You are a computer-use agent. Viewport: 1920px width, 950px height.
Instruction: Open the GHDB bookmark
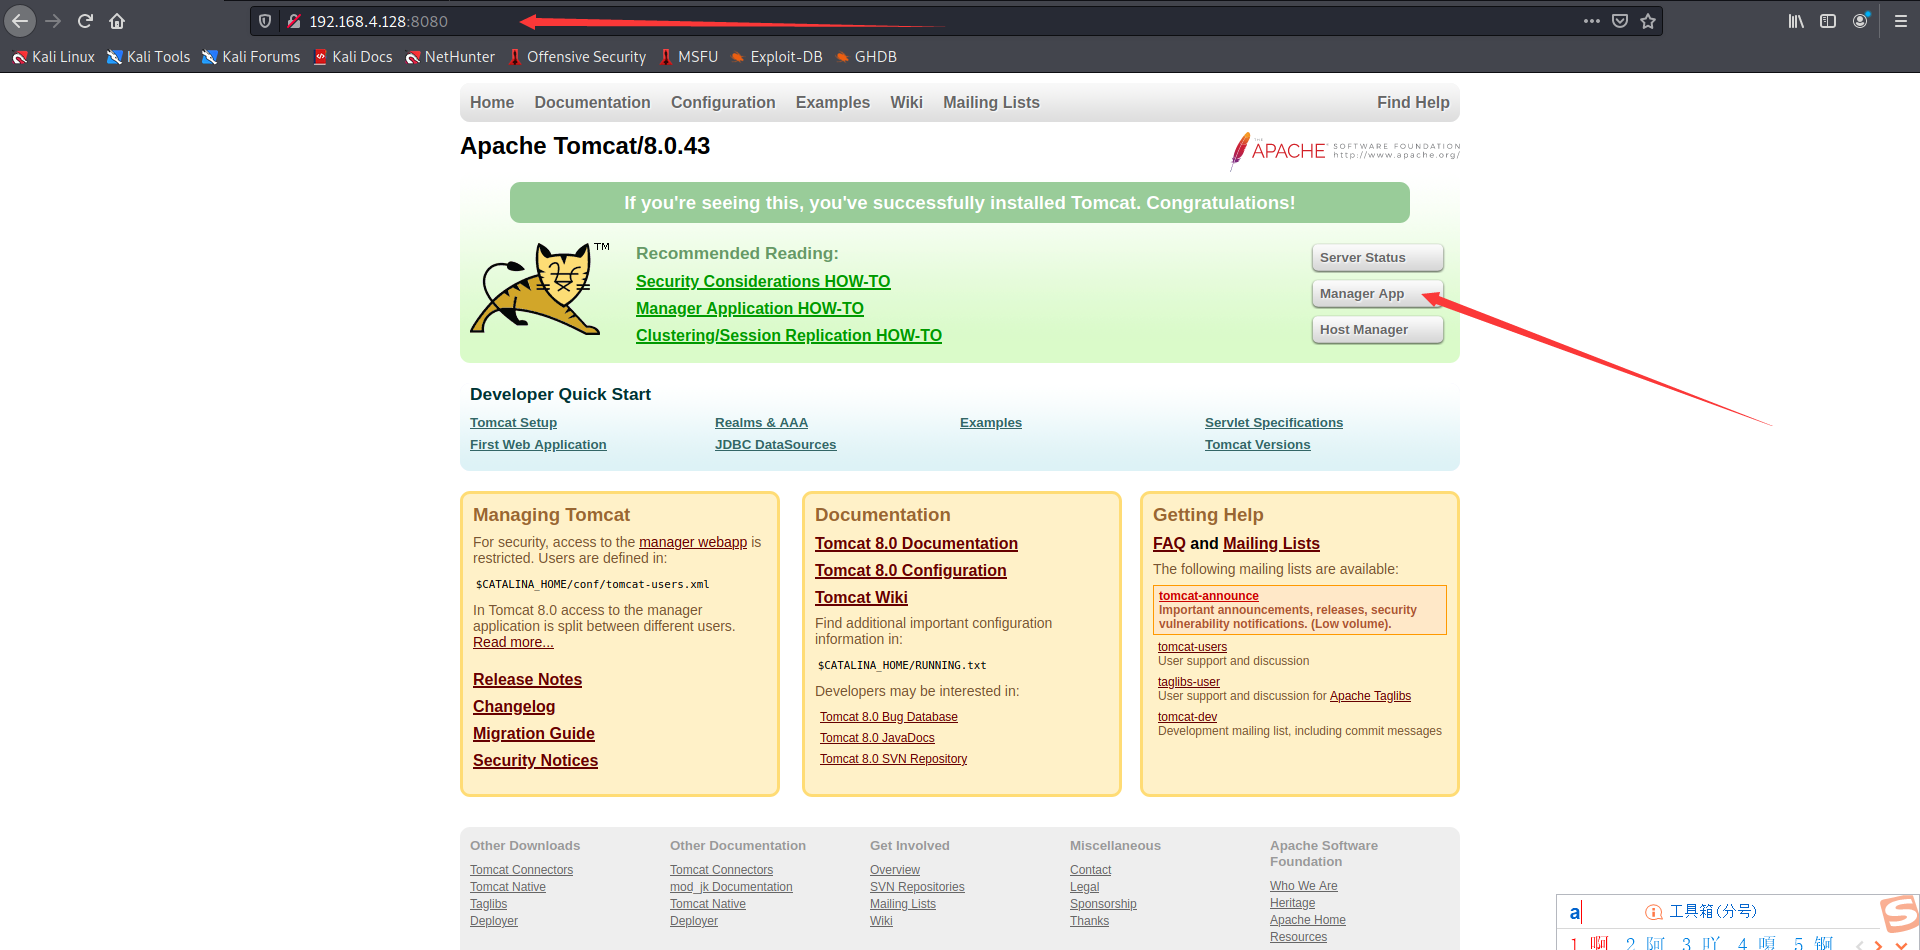tap(866, 57)
